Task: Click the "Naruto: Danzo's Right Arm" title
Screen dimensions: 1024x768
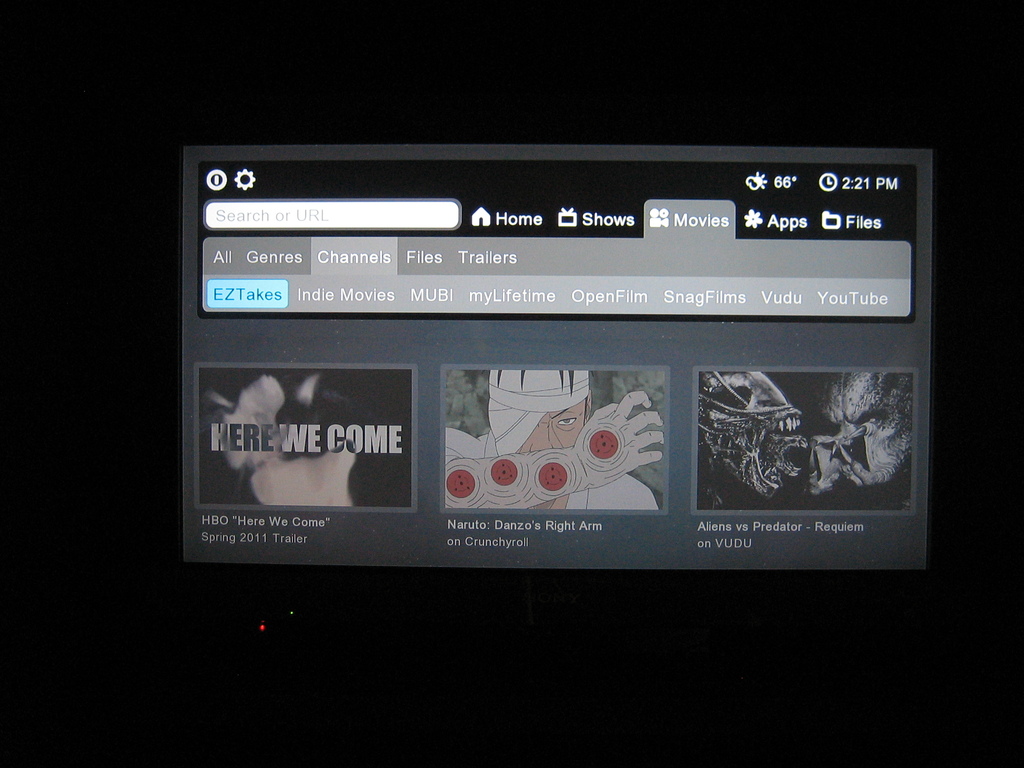Action: pyautogui.click(x=524, y=525)
